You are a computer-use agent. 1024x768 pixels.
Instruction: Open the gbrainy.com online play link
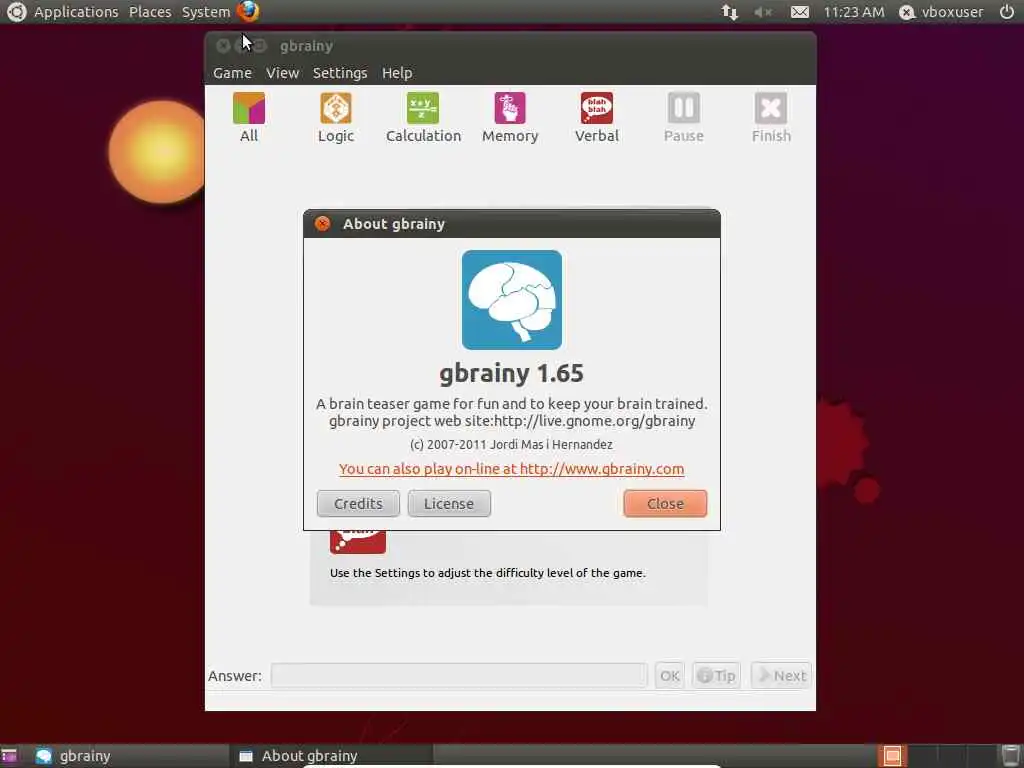(511, 469)
